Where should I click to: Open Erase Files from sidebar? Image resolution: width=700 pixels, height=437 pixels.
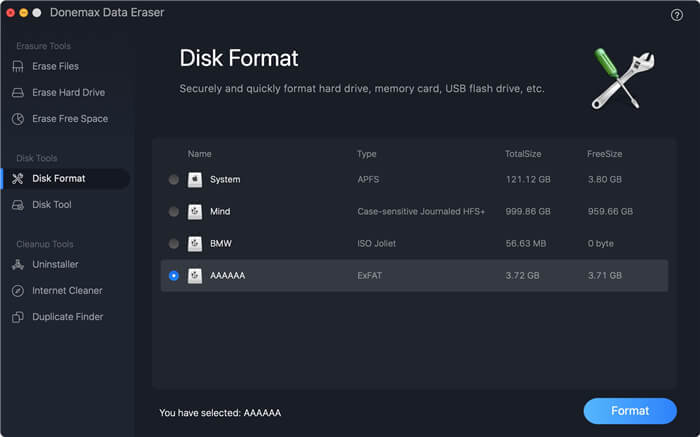(55, 67)
